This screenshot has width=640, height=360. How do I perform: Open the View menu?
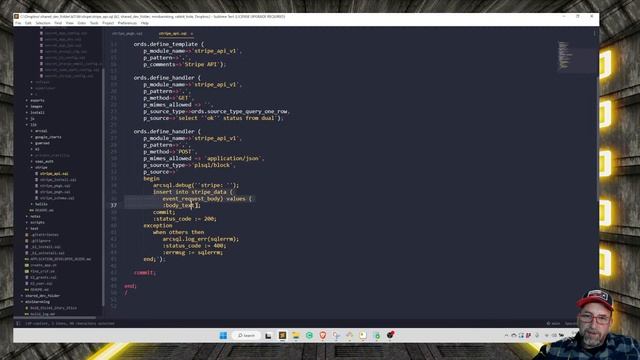tap(70, 23)
